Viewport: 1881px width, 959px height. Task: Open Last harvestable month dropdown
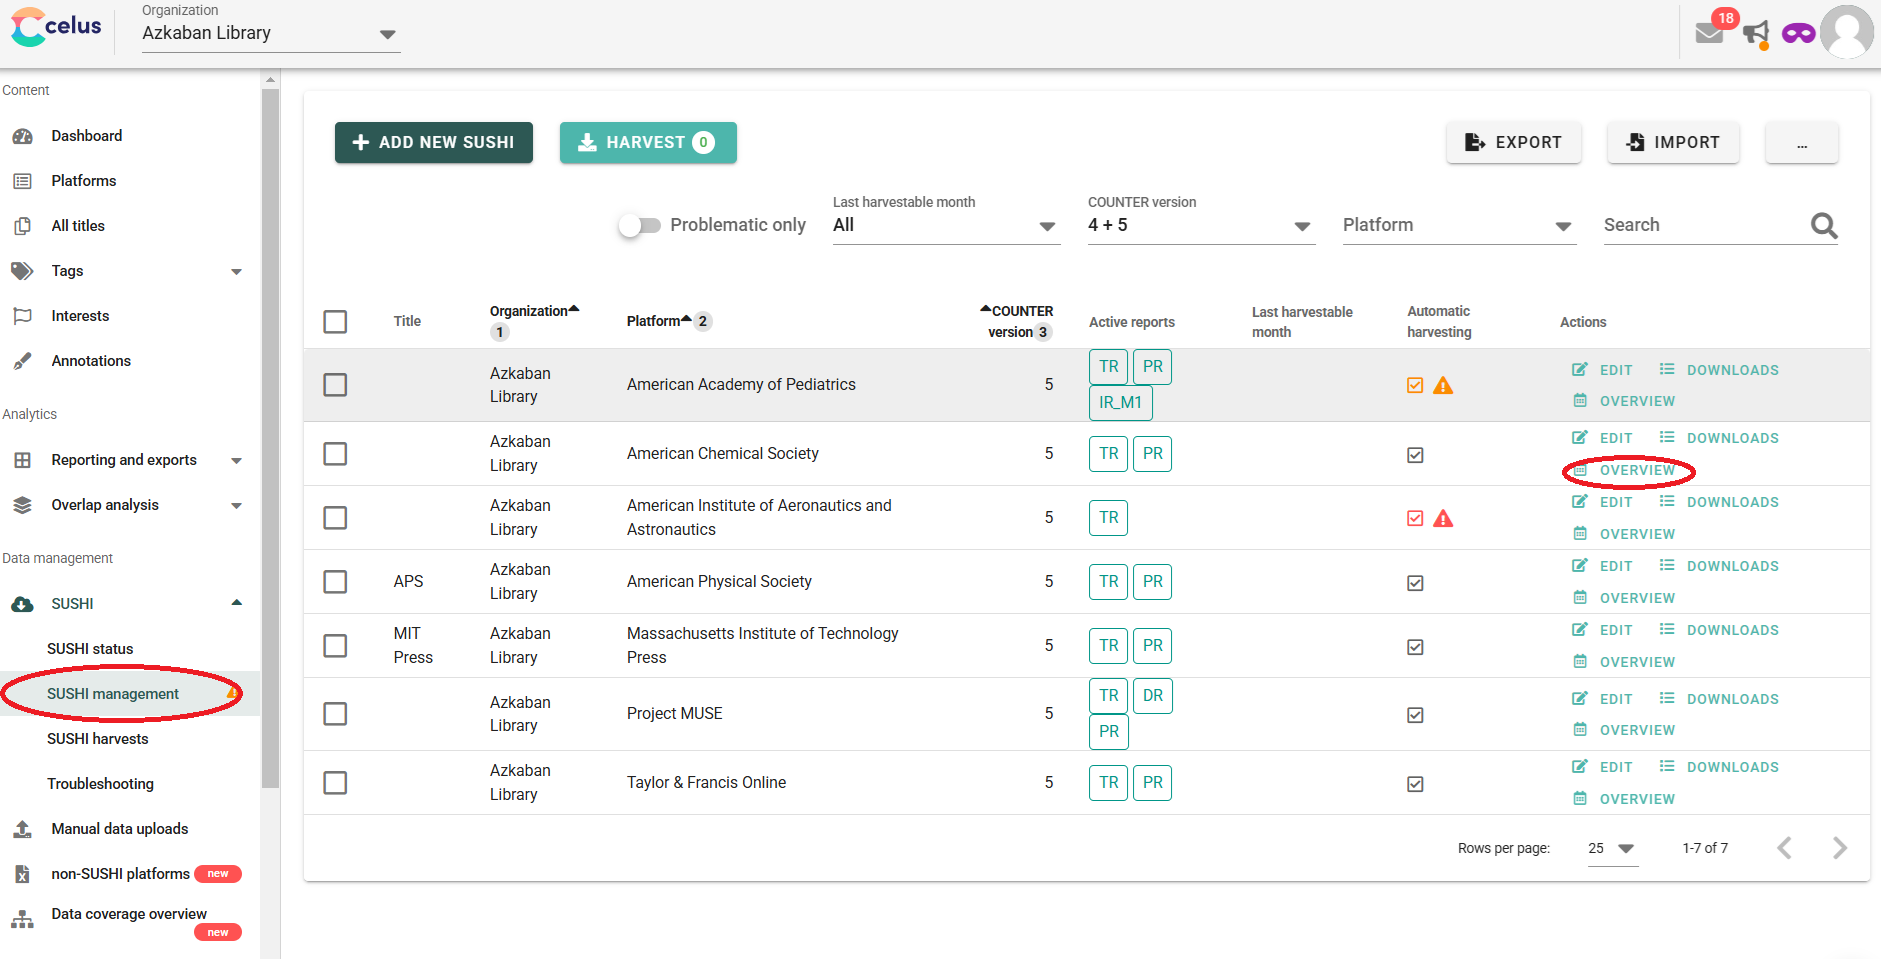pyautogui.click(x=946, y=225)
